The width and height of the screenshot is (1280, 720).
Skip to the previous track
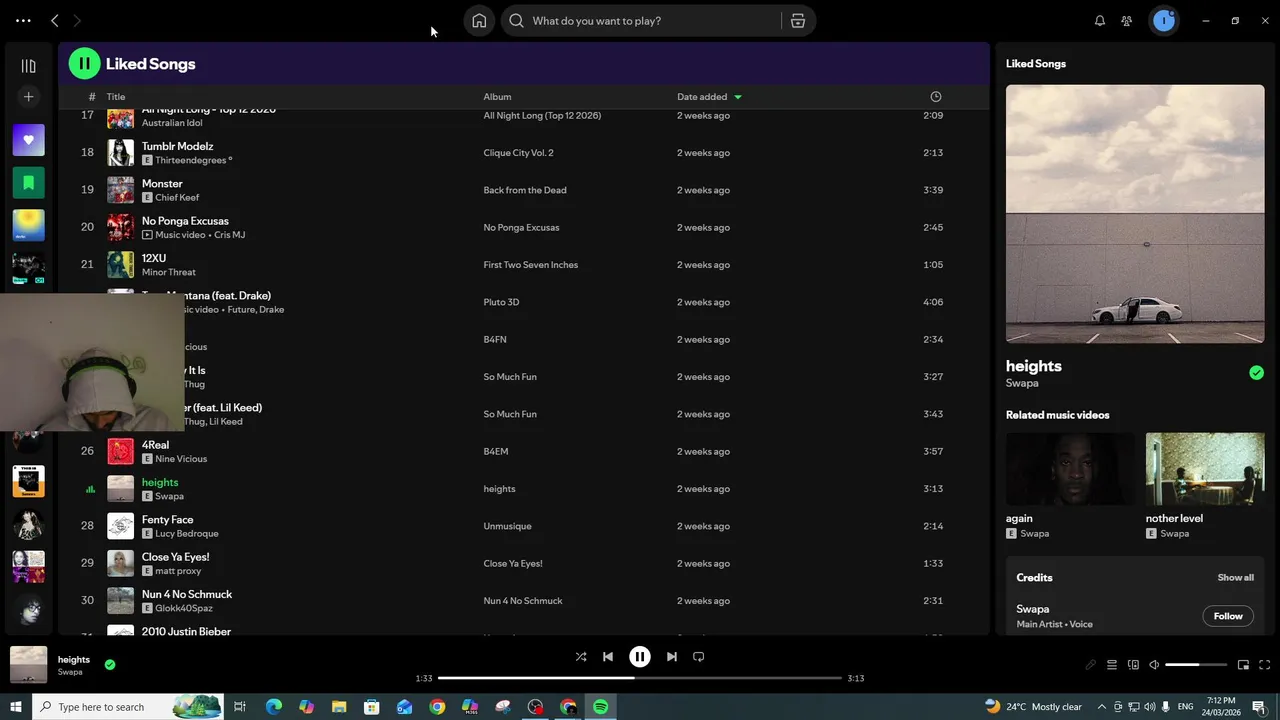click(x=608, y=657)
